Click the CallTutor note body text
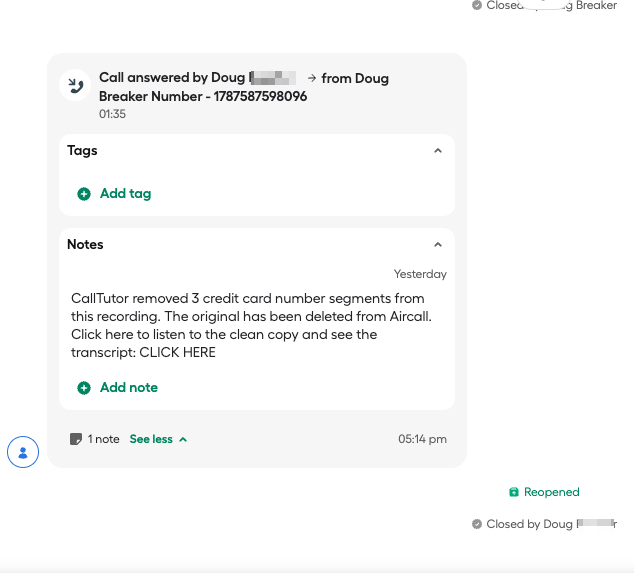The image size is (634, 573). click(x=251, y=325)
